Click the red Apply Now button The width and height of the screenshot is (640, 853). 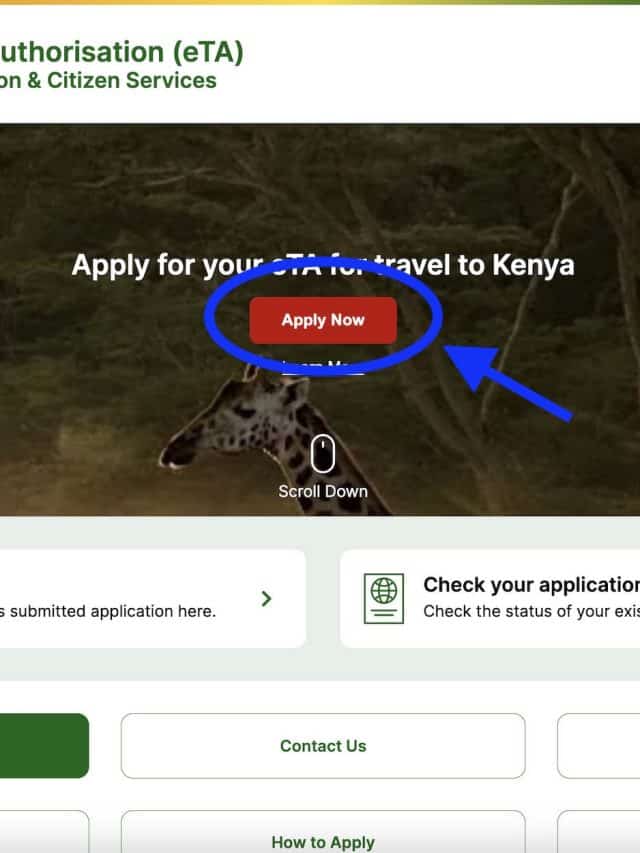click(x=323, y=320)
